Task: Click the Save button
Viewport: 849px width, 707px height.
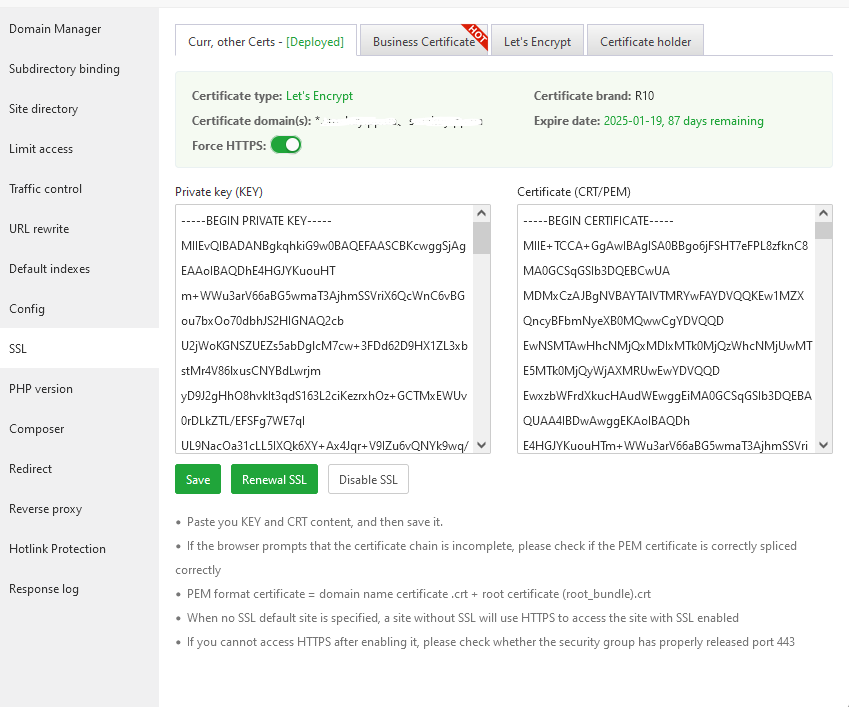Action: pos(198,480)
